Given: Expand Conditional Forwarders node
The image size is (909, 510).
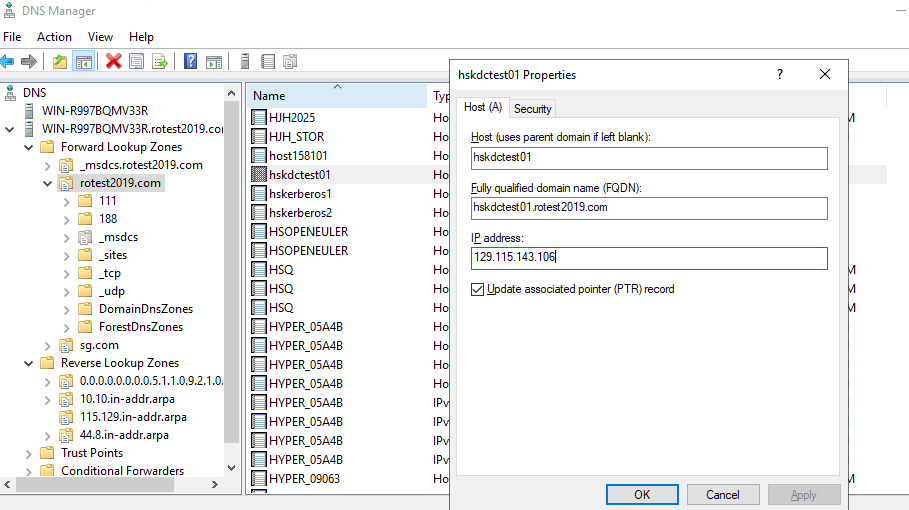Looking at the screenshot, I should (28, 471).
